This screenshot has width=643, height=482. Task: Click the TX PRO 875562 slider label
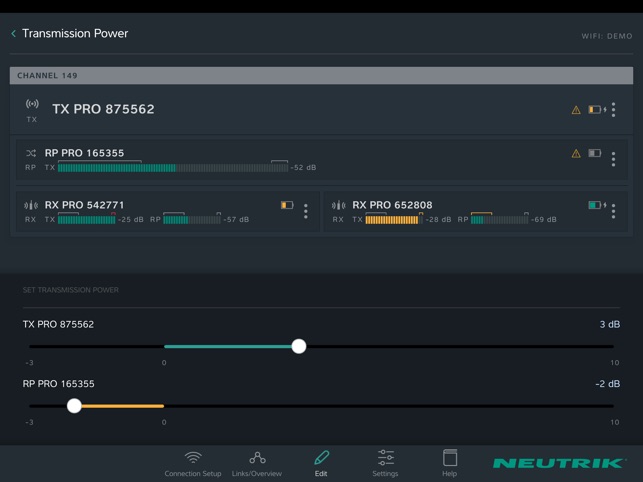[58, 324]
